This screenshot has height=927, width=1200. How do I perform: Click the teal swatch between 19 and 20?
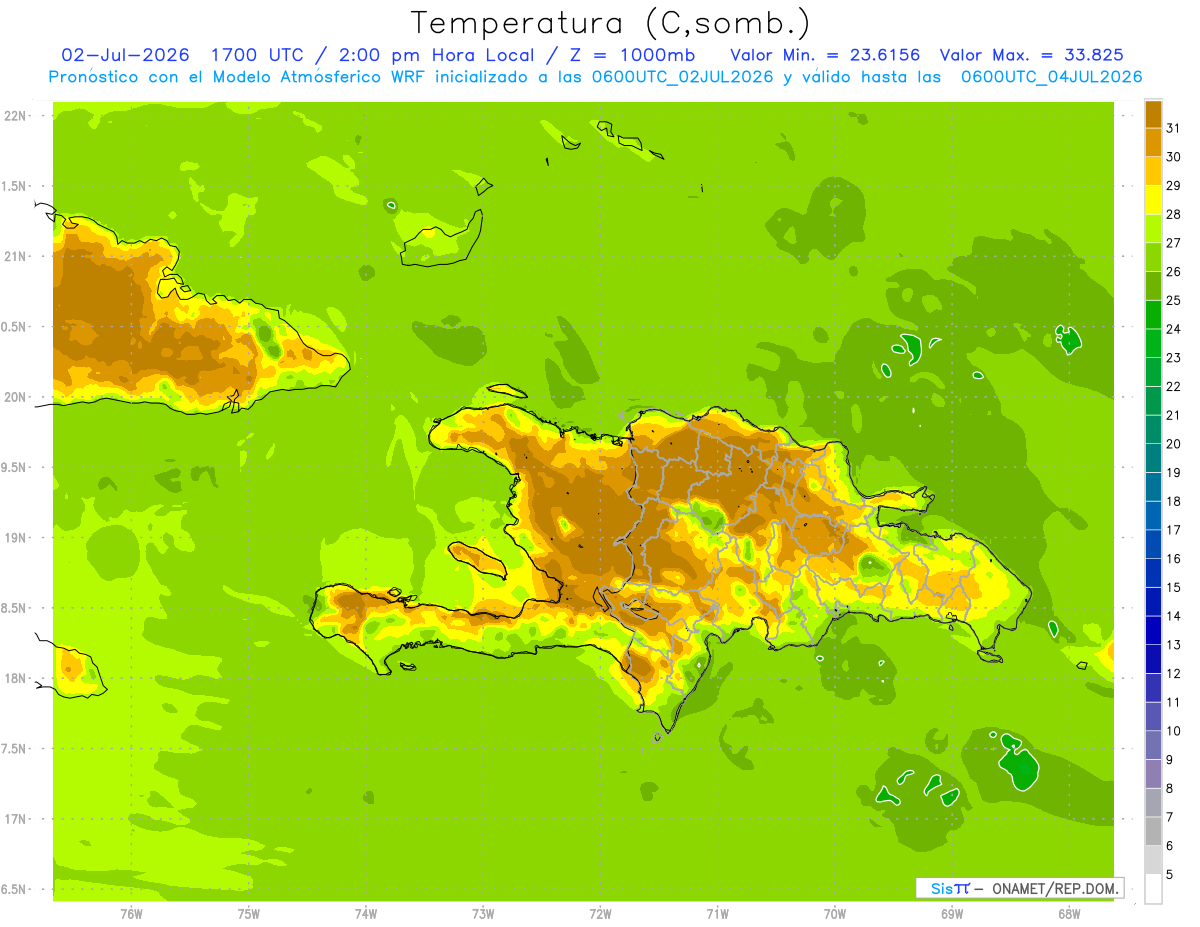[x=1153, y=458]
